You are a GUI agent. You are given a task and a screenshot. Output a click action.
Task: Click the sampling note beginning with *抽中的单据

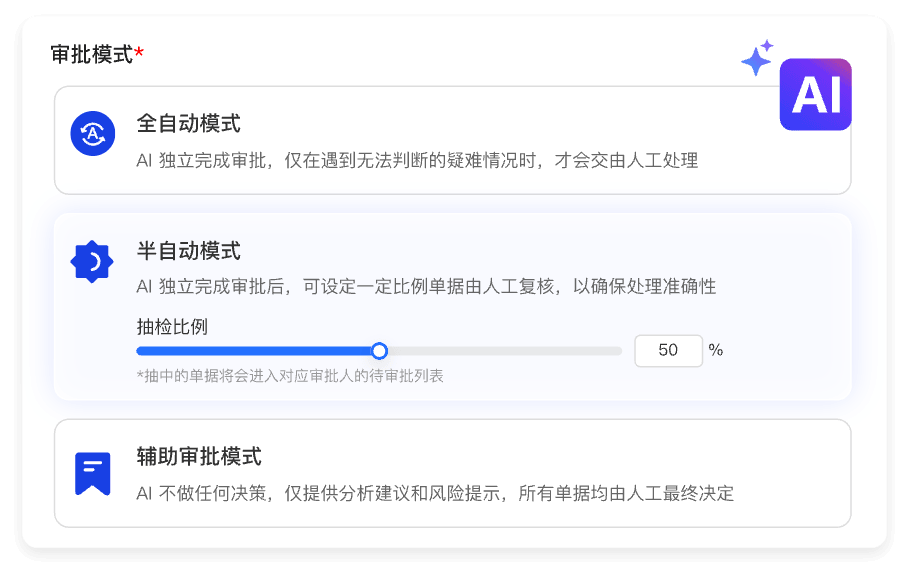click(x=290, y=376)
